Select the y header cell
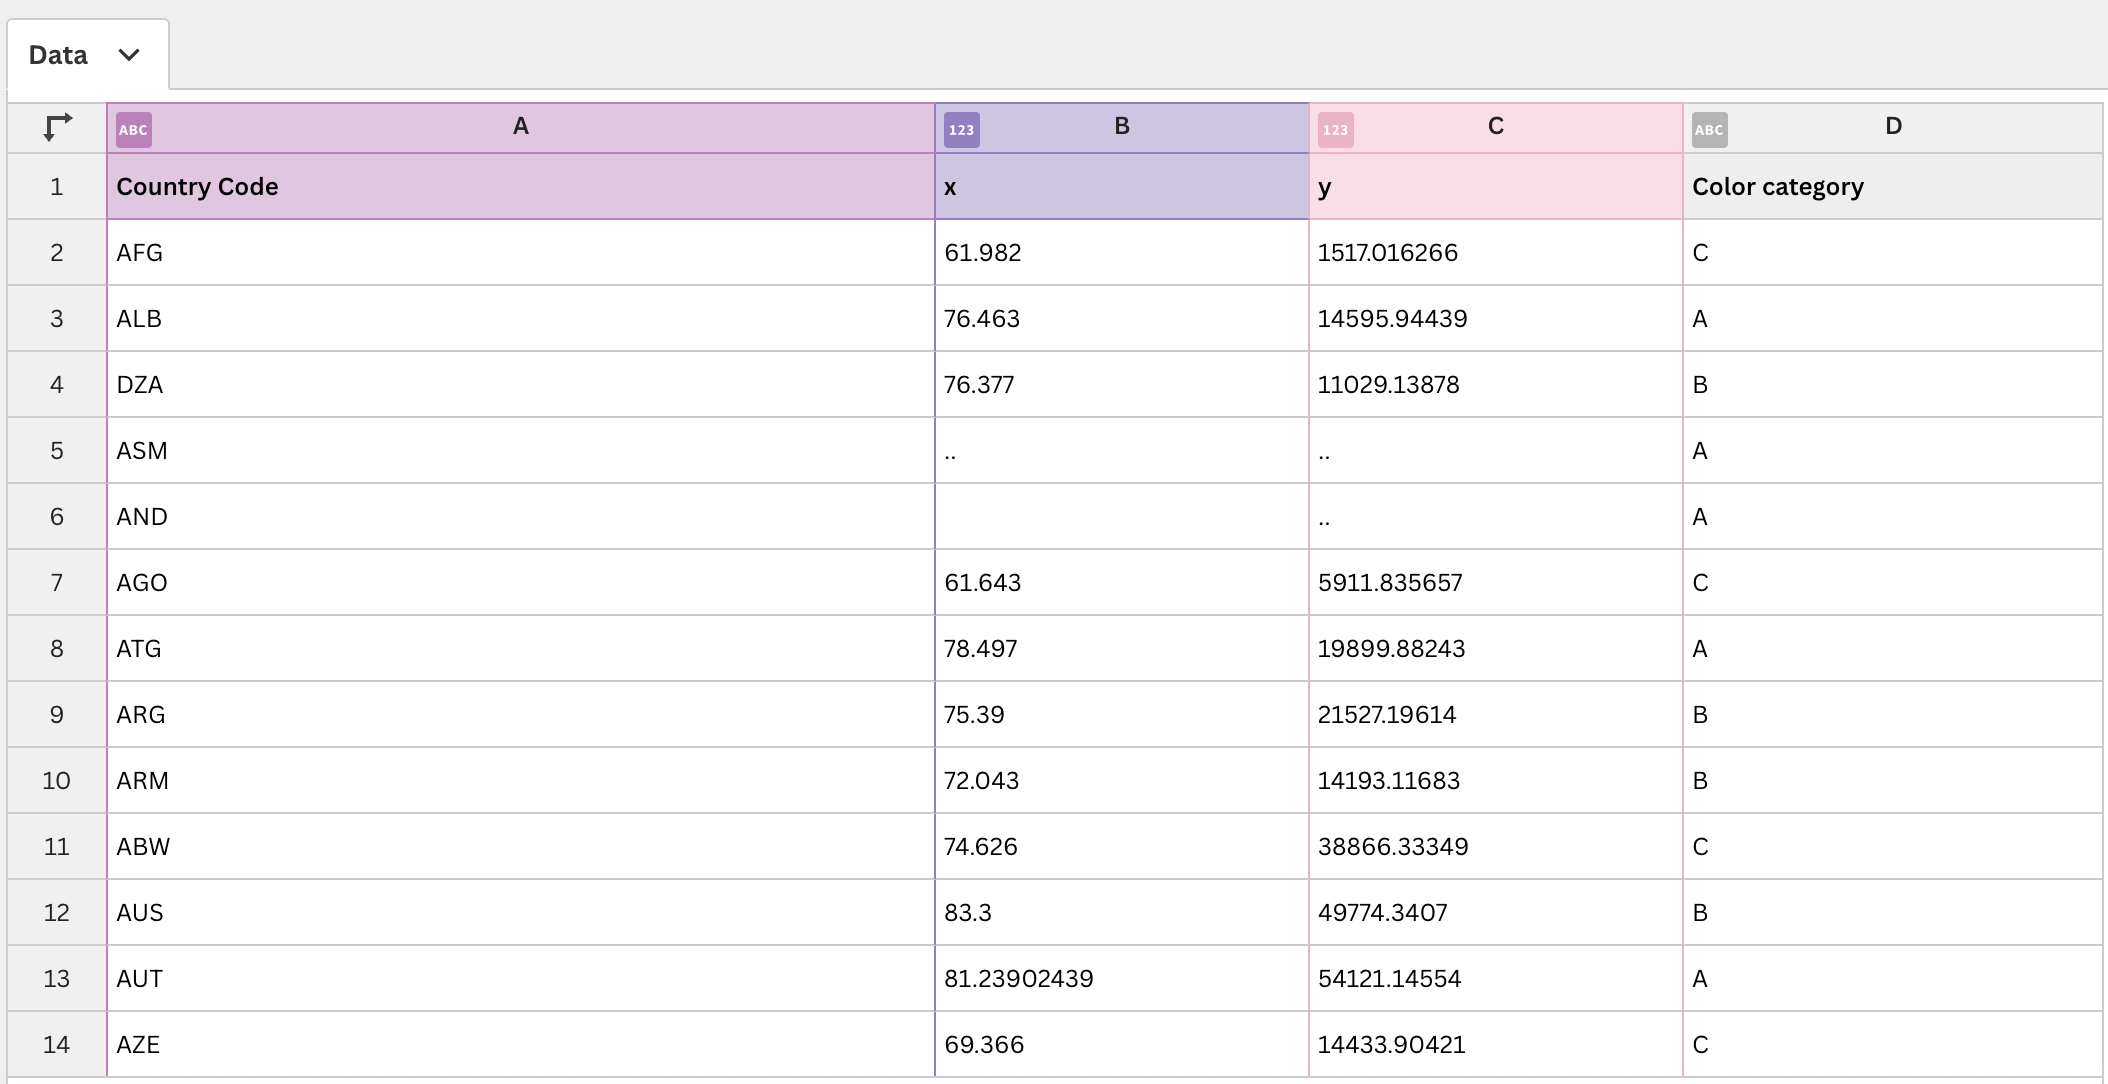This screenshot has width=2108, height=1084. pos(1496,187)
